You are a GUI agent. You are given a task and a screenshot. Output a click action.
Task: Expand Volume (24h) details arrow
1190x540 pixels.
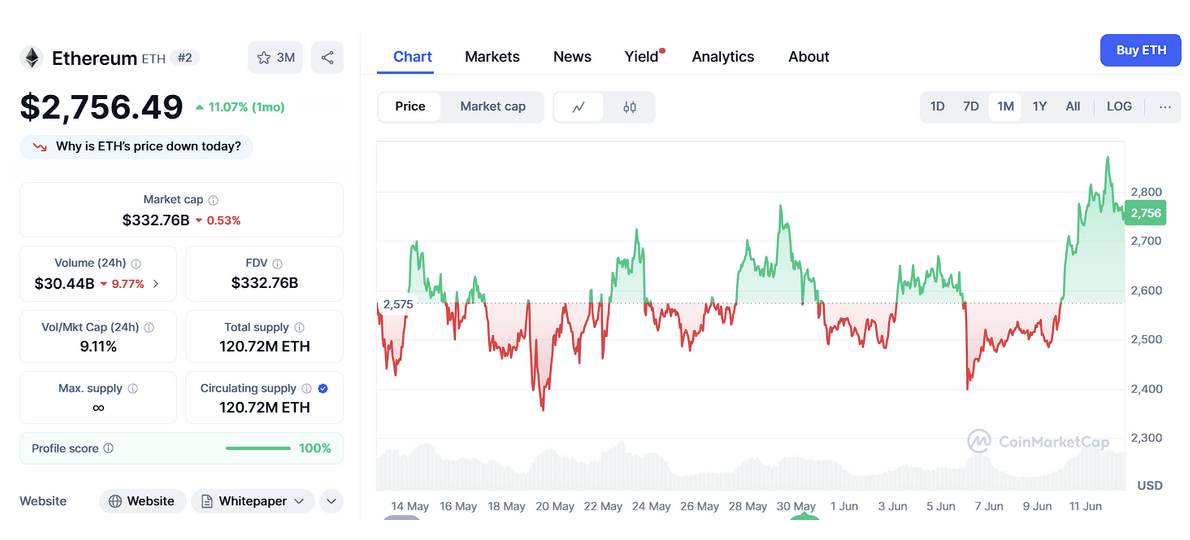pos(156,284)
